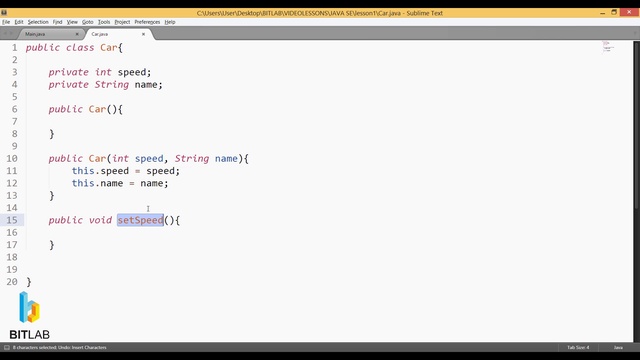Click line number 15 in the gutter
The width and height of the screenshot is (640, 360).
(12, 220)
